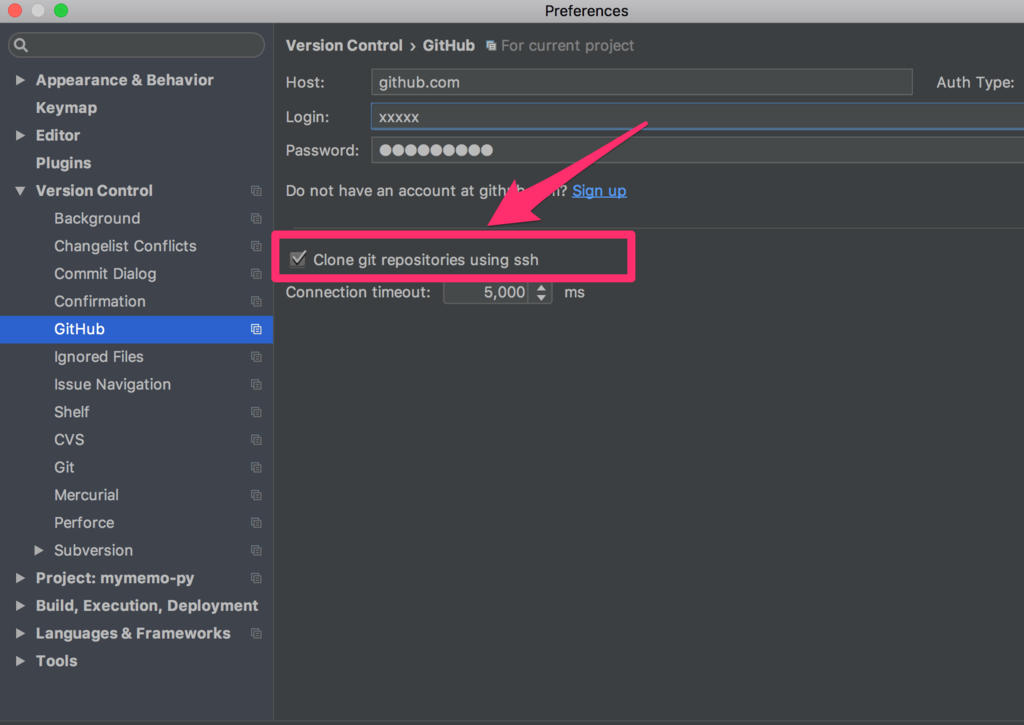Select Ignored Files settings
Viewport: 1024px width, 725px height.
(x=99, y=357)
